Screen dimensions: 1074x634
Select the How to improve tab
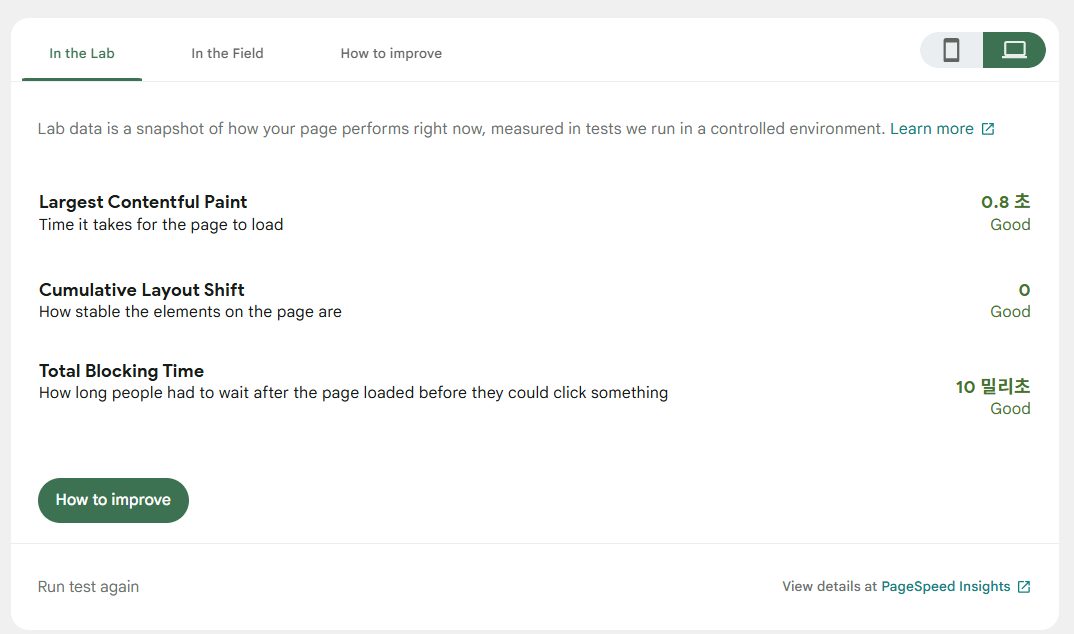point(391,54)
